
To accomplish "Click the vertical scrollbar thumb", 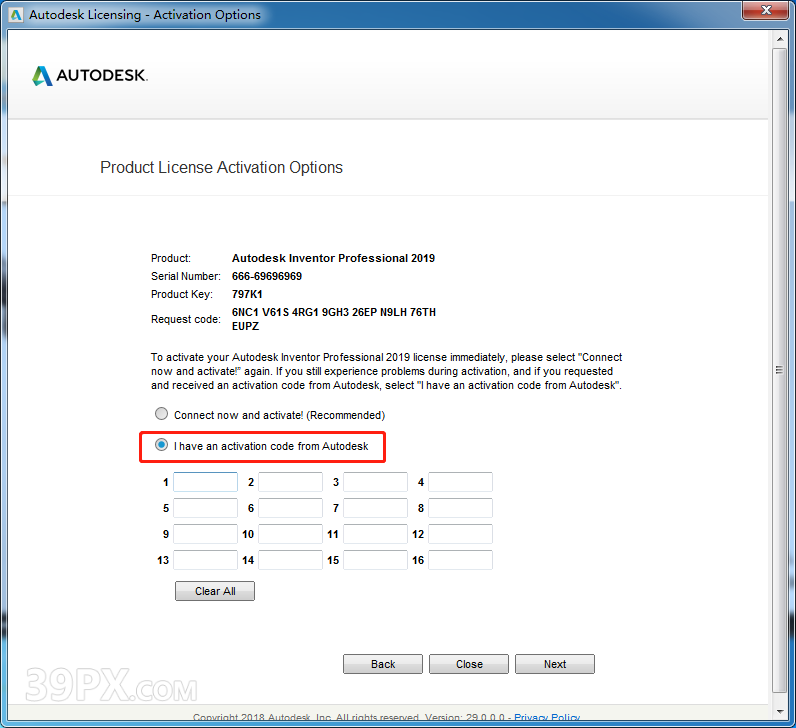I will 780,370.
